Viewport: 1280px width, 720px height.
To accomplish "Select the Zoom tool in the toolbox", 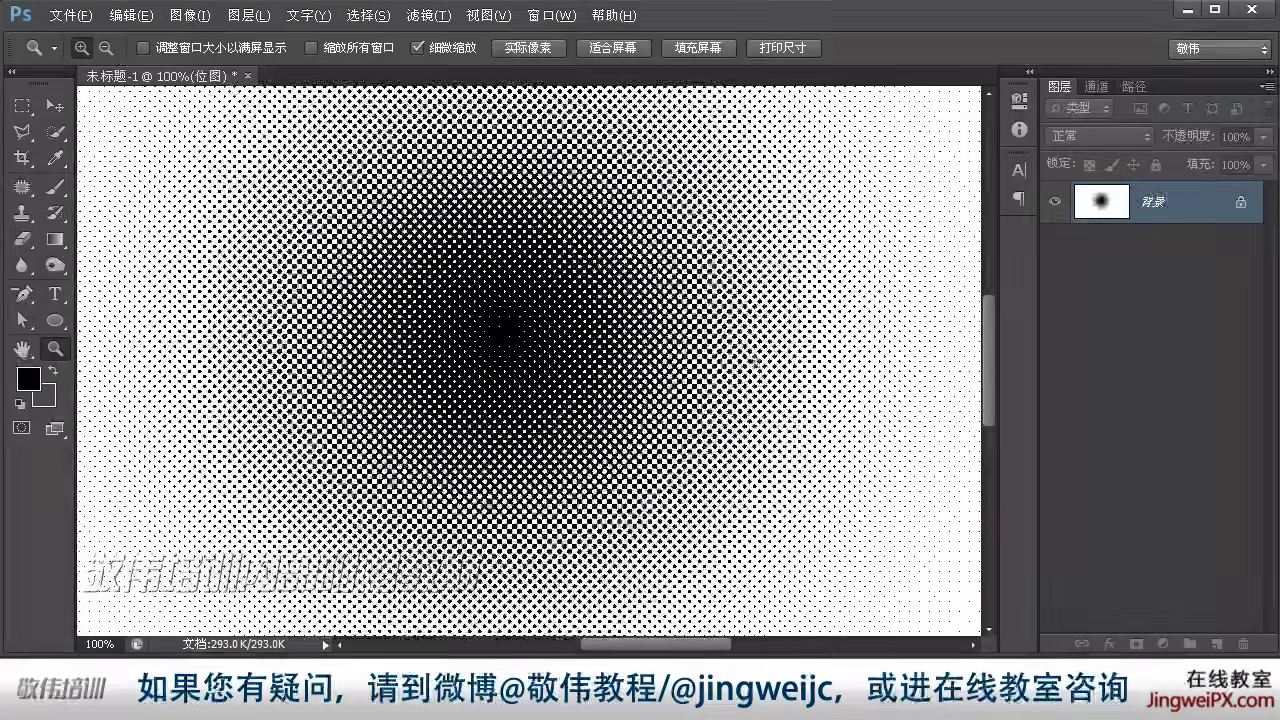I will [55, 349].
